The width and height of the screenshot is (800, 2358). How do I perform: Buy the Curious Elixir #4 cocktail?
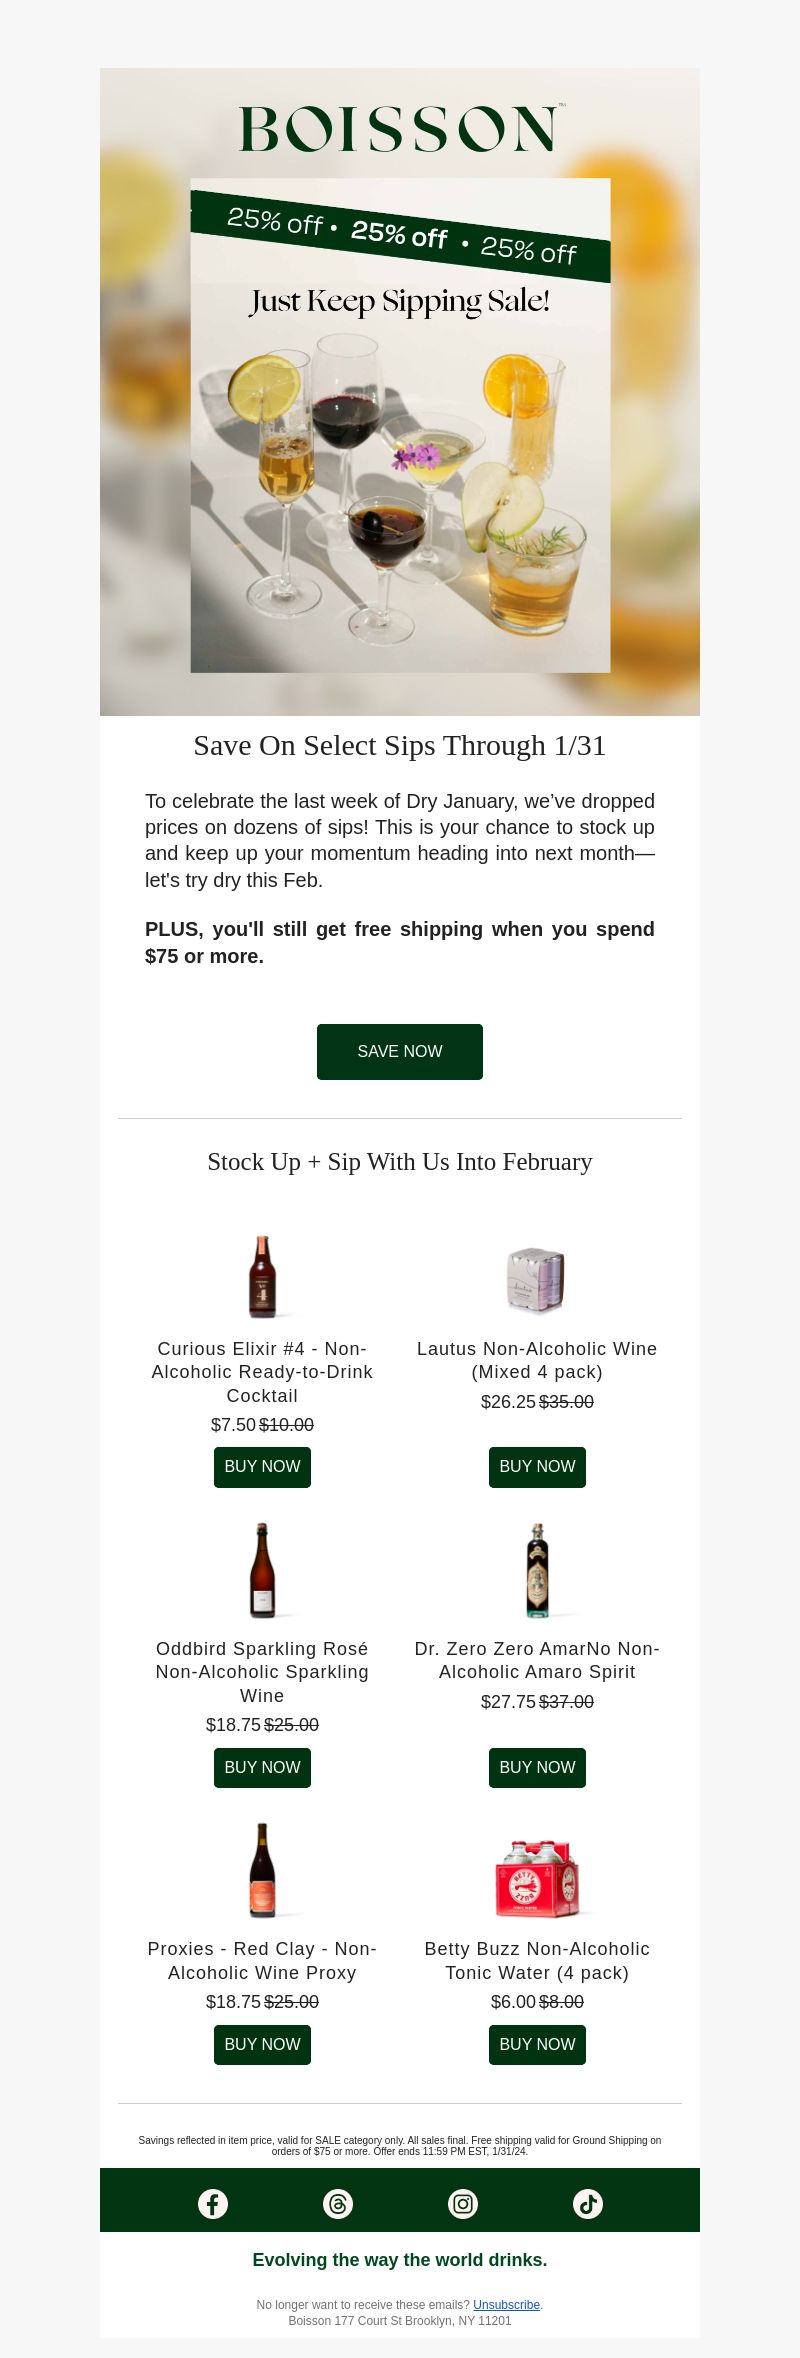(x=262, y=1466)
